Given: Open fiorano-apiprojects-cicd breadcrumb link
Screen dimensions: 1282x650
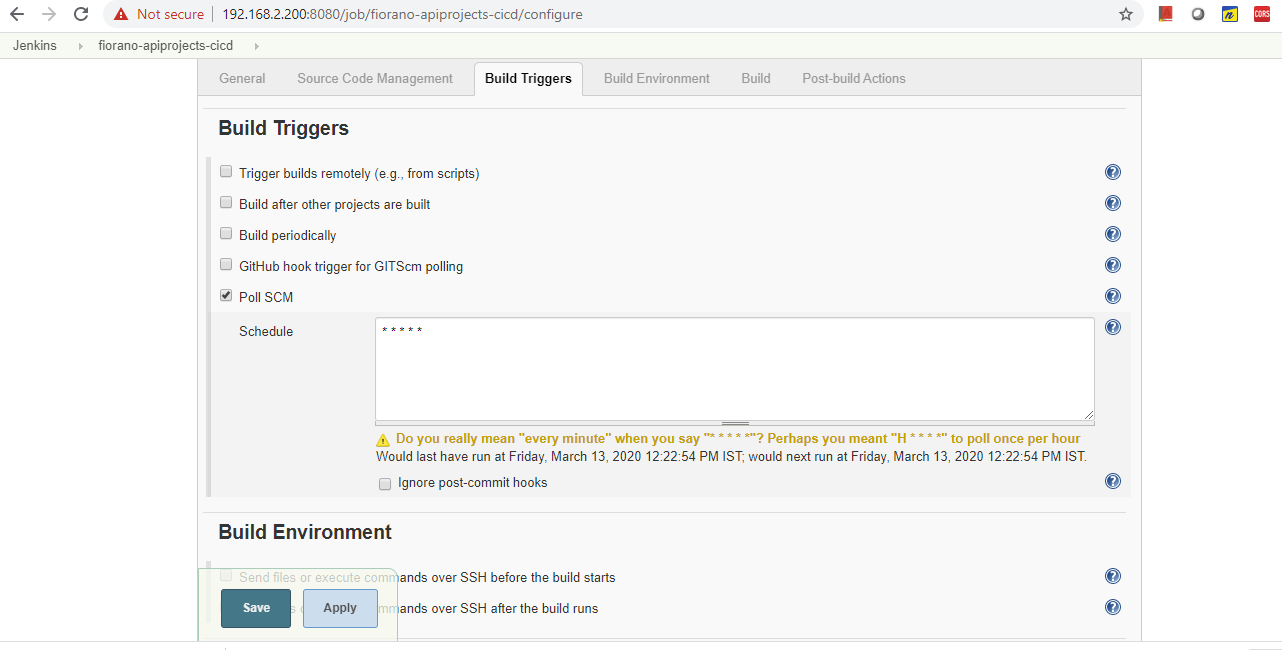Looking at the screenshot, I should click(166, 46).
